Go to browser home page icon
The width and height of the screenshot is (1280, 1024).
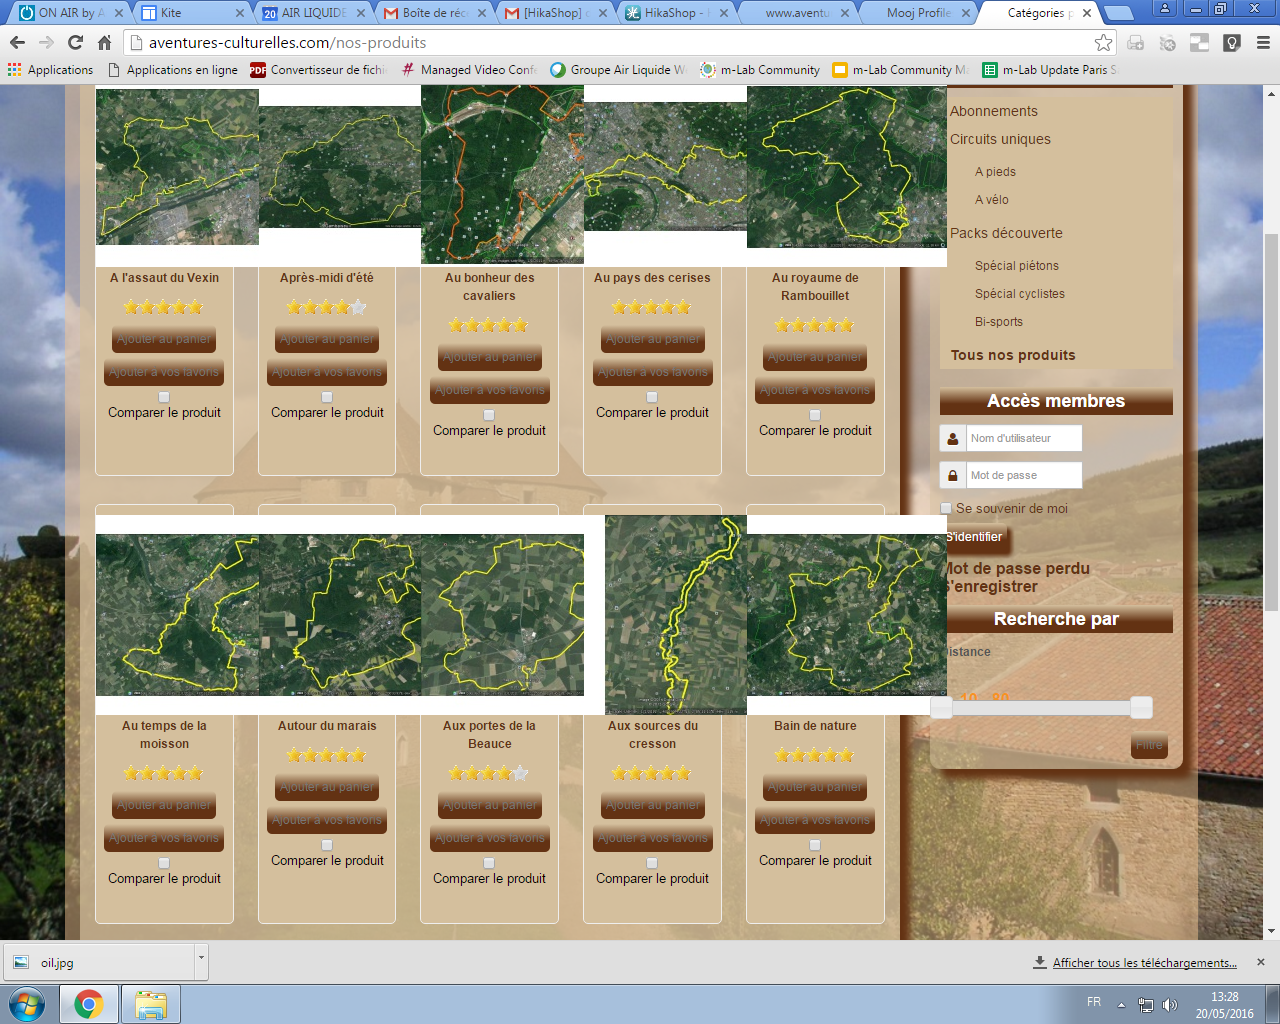(104, 42)
